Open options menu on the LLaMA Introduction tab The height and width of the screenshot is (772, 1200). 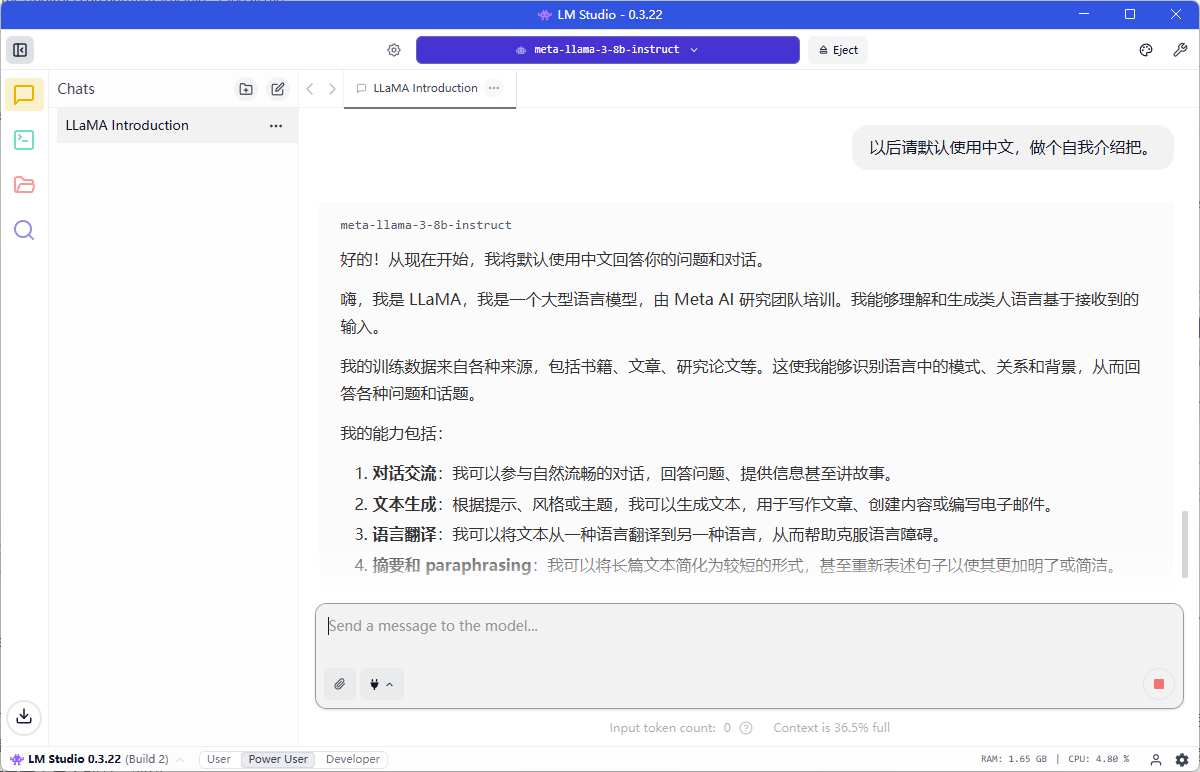tap(494, 88)
